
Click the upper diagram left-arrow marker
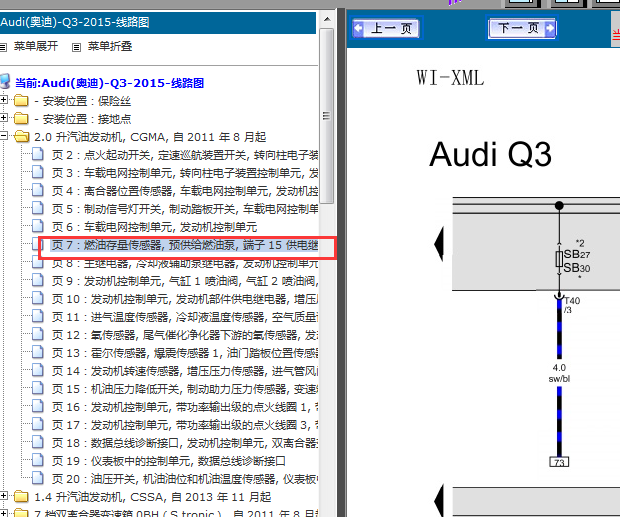[439, 244]
